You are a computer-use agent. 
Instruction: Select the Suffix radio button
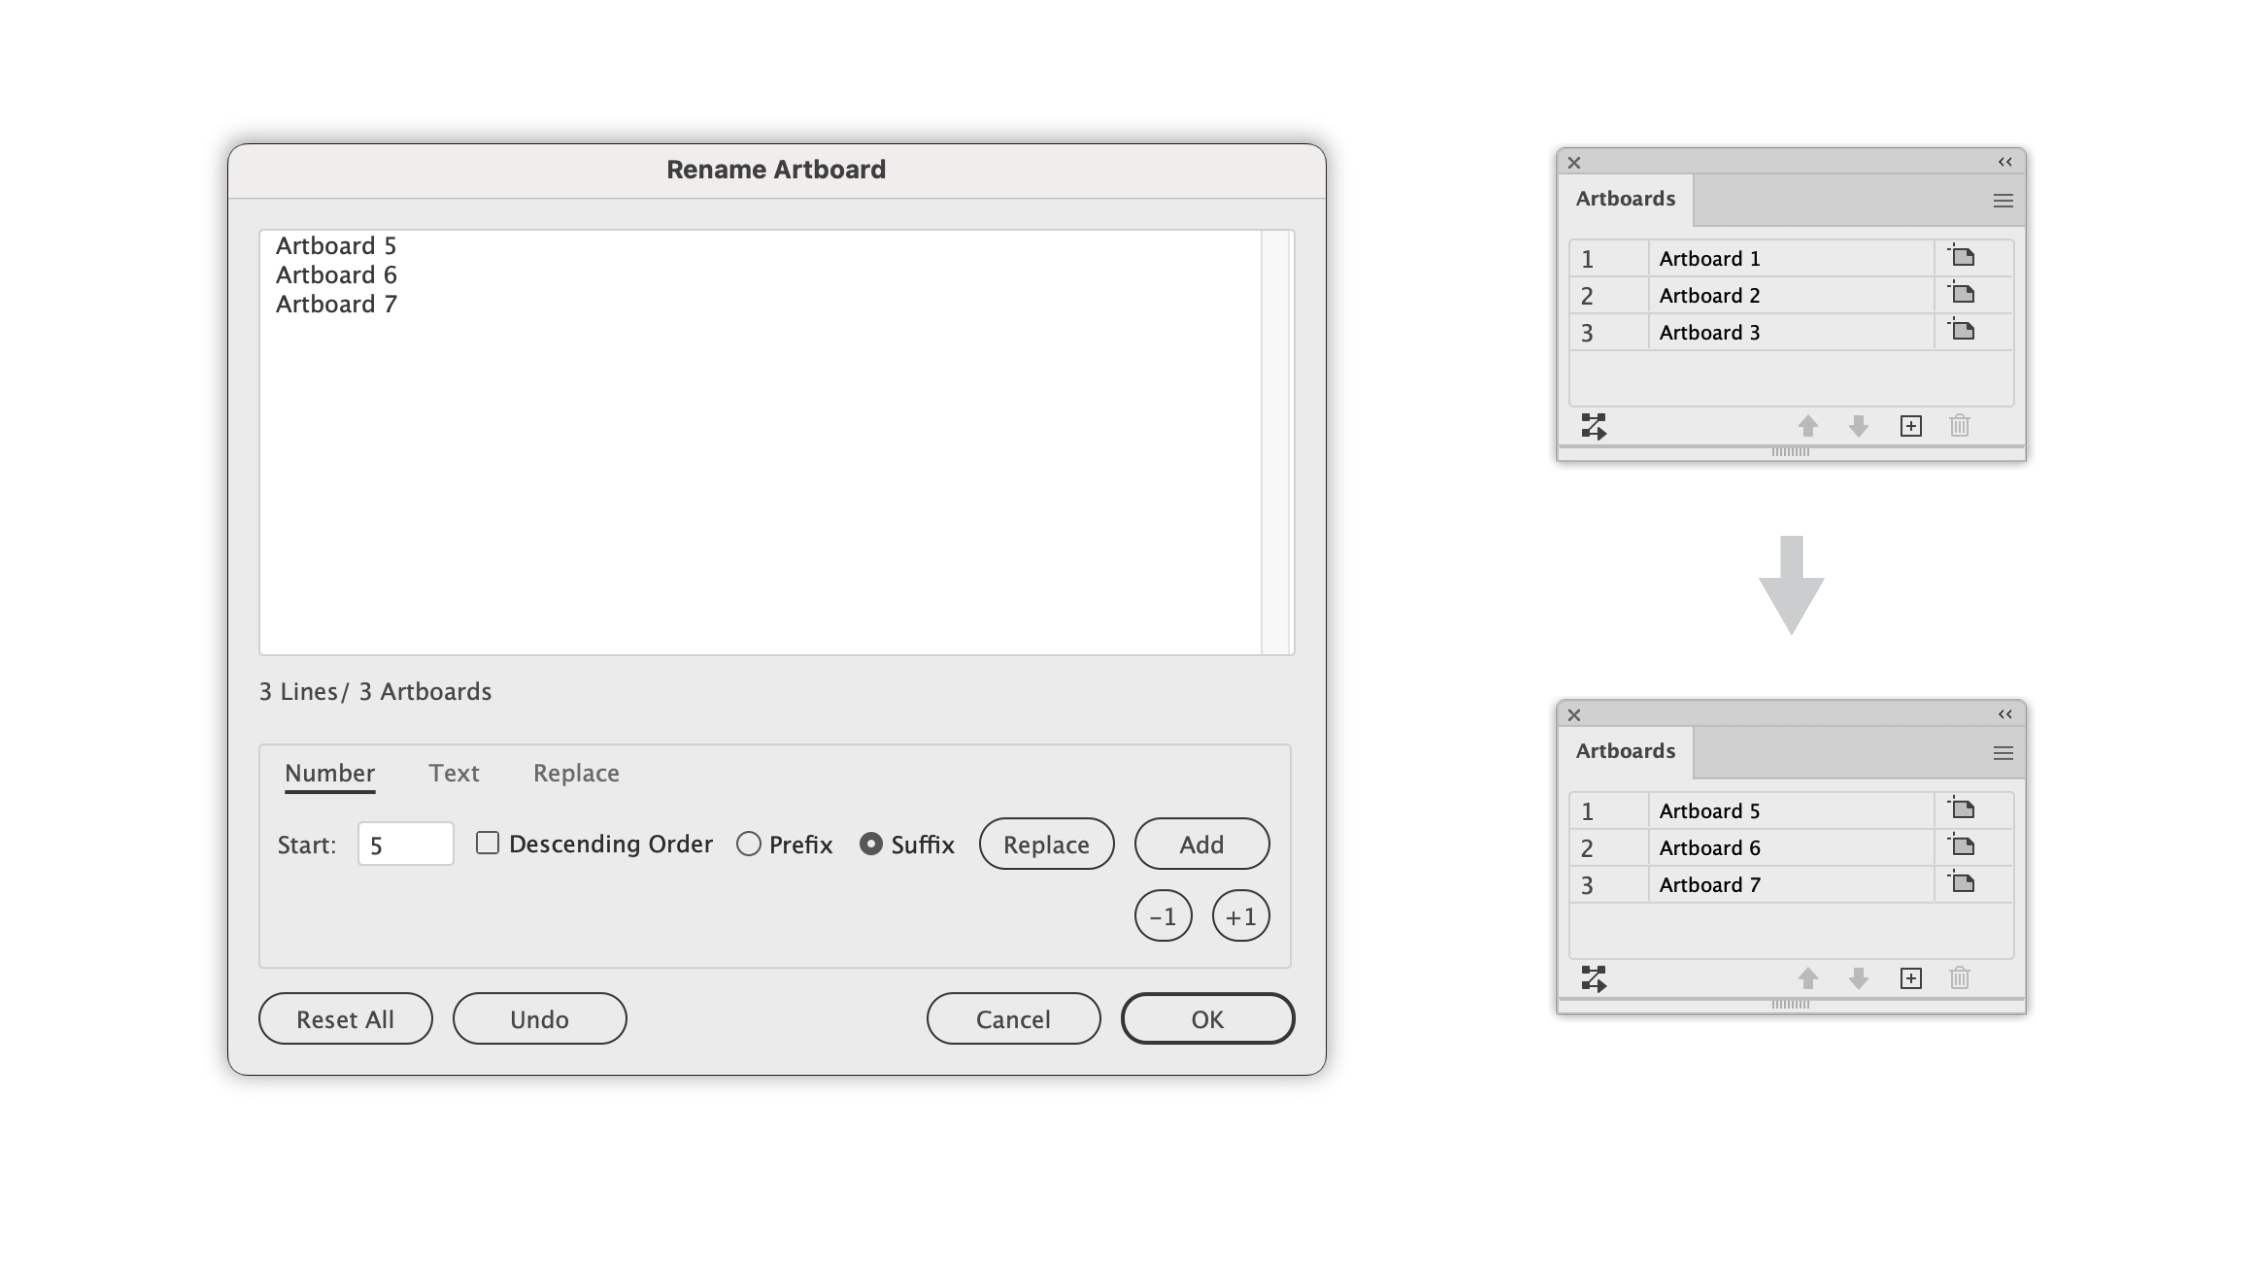pyautogui.click(x=870, y=844)
